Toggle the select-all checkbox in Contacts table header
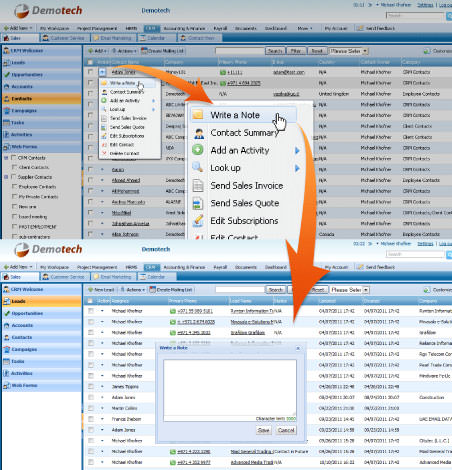Image resolution: width=452 pixels, height=470 pixels. pyautogui.click(x=90, y=62)
